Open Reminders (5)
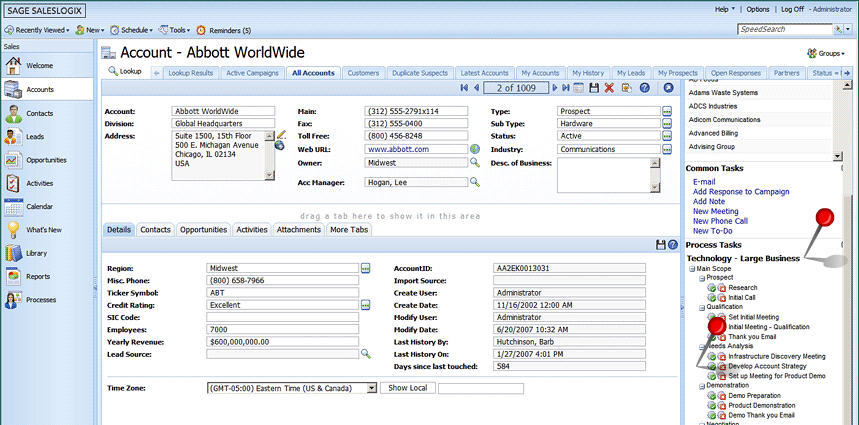 (224, 30)
